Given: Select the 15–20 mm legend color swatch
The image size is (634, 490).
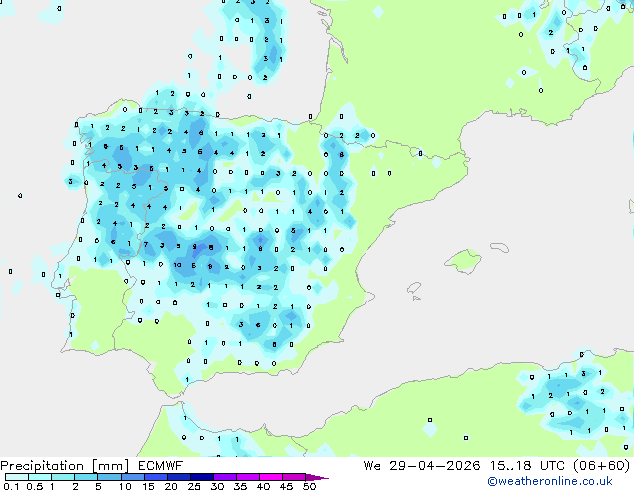Looking at the screenshot, I should [155, 477].
